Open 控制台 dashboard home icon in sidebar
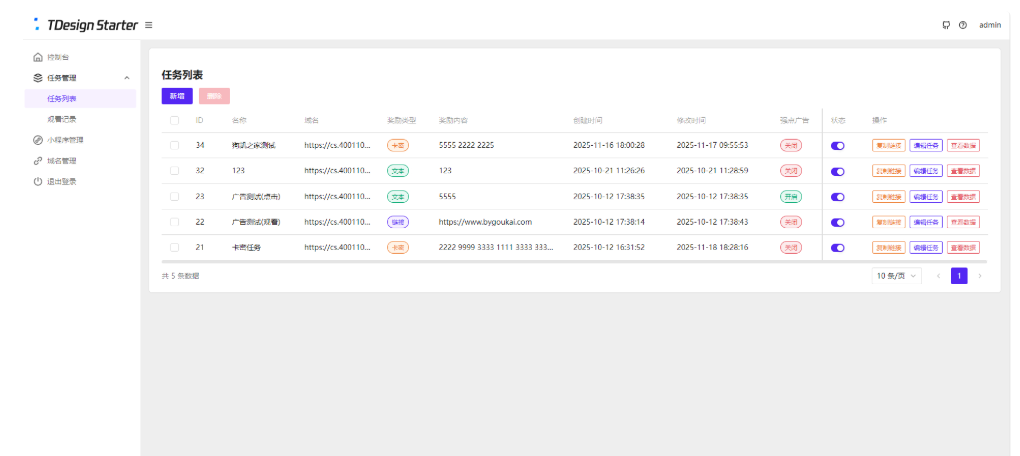The width and height of the screenshot is (1020, 456). tap(38, 57)
